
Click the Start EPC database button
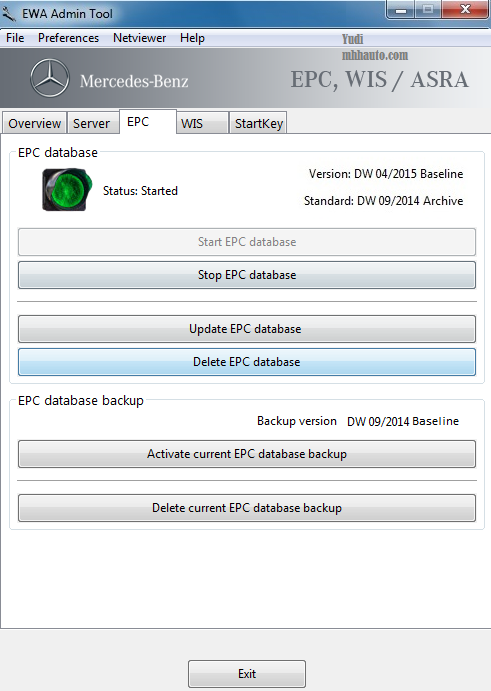[x=247, y=242]
